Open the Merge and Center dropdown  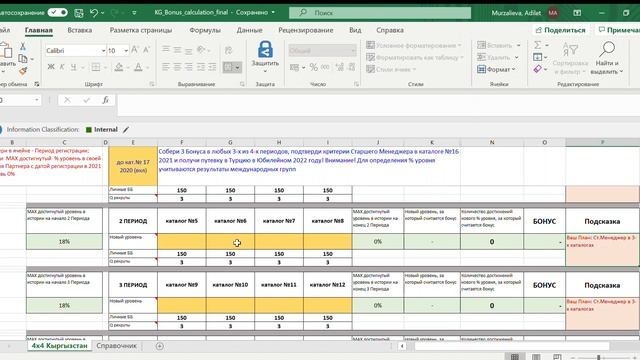(238, 67)
